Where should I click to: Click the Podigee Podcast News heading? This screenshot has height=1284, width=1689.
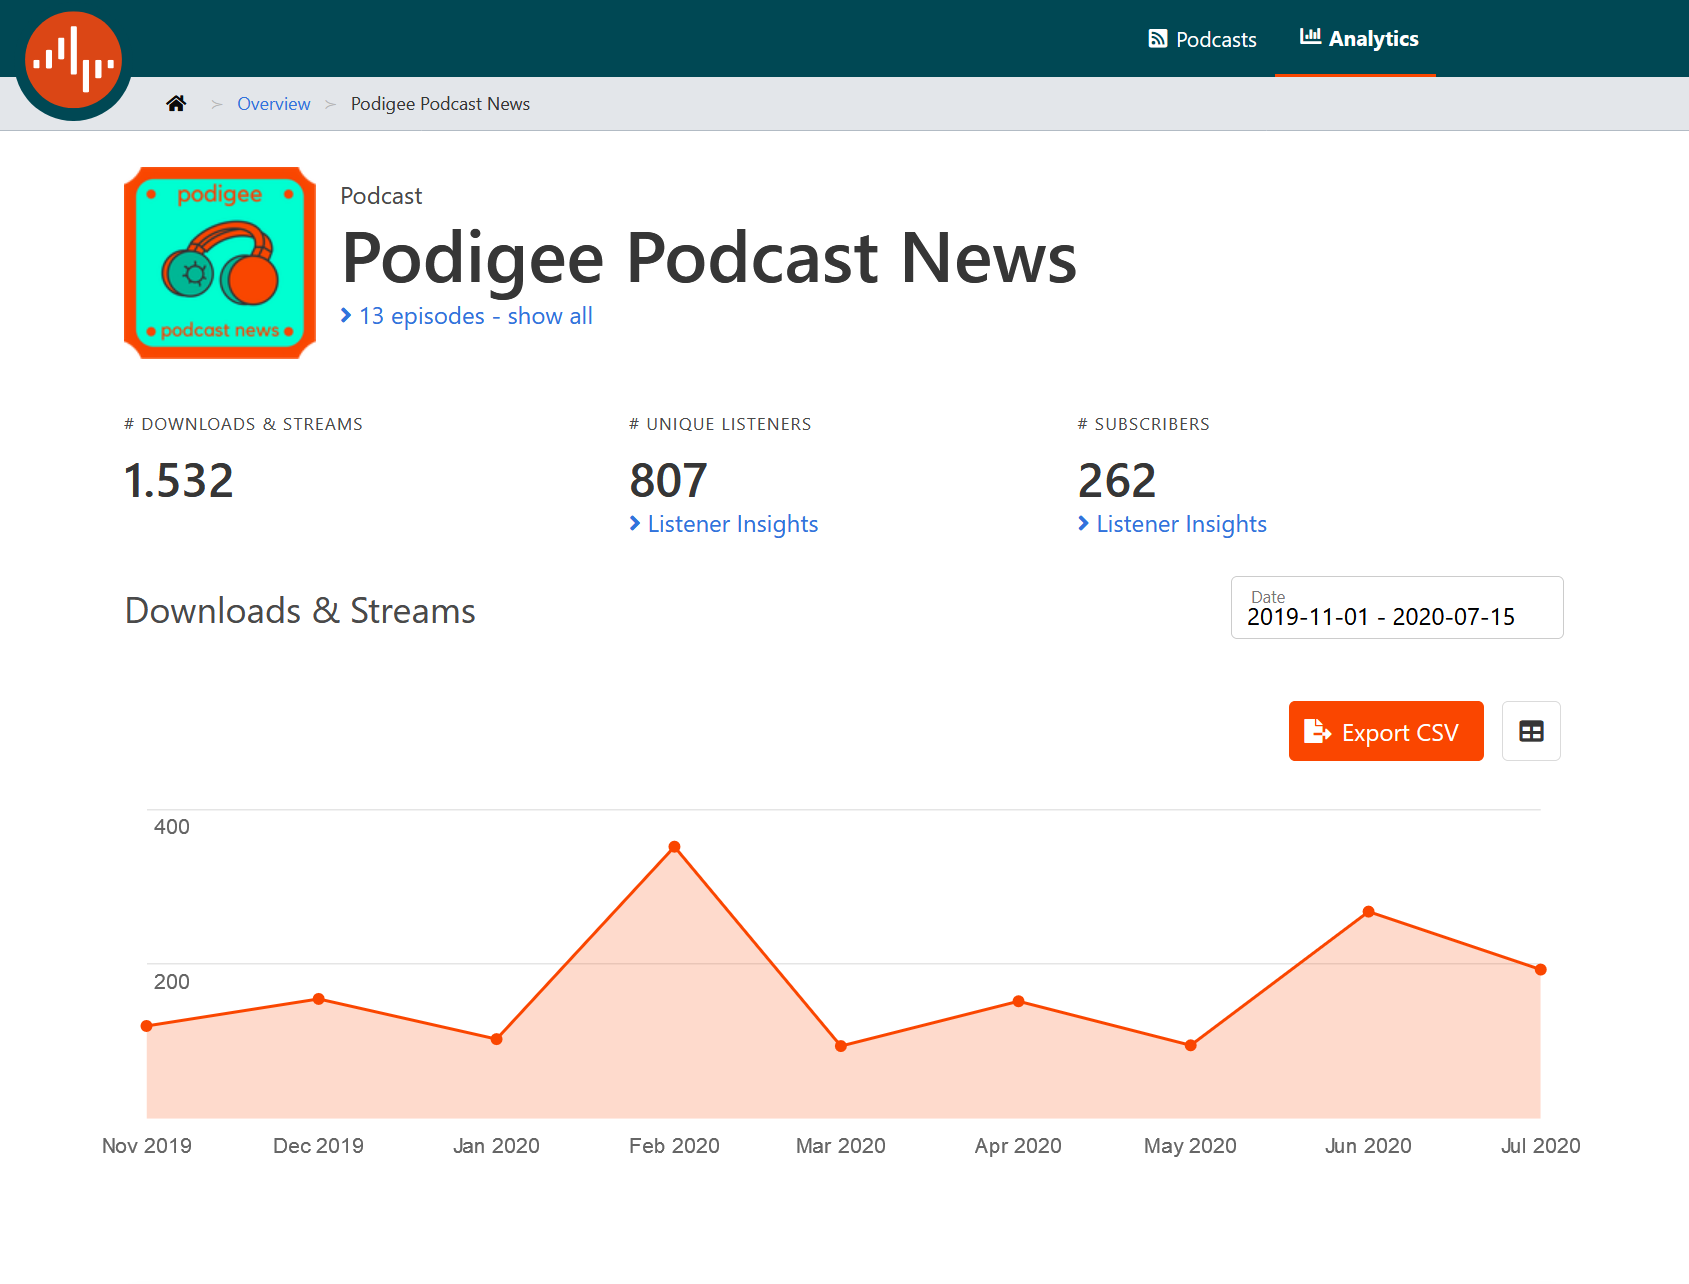[x=709, y=258]
